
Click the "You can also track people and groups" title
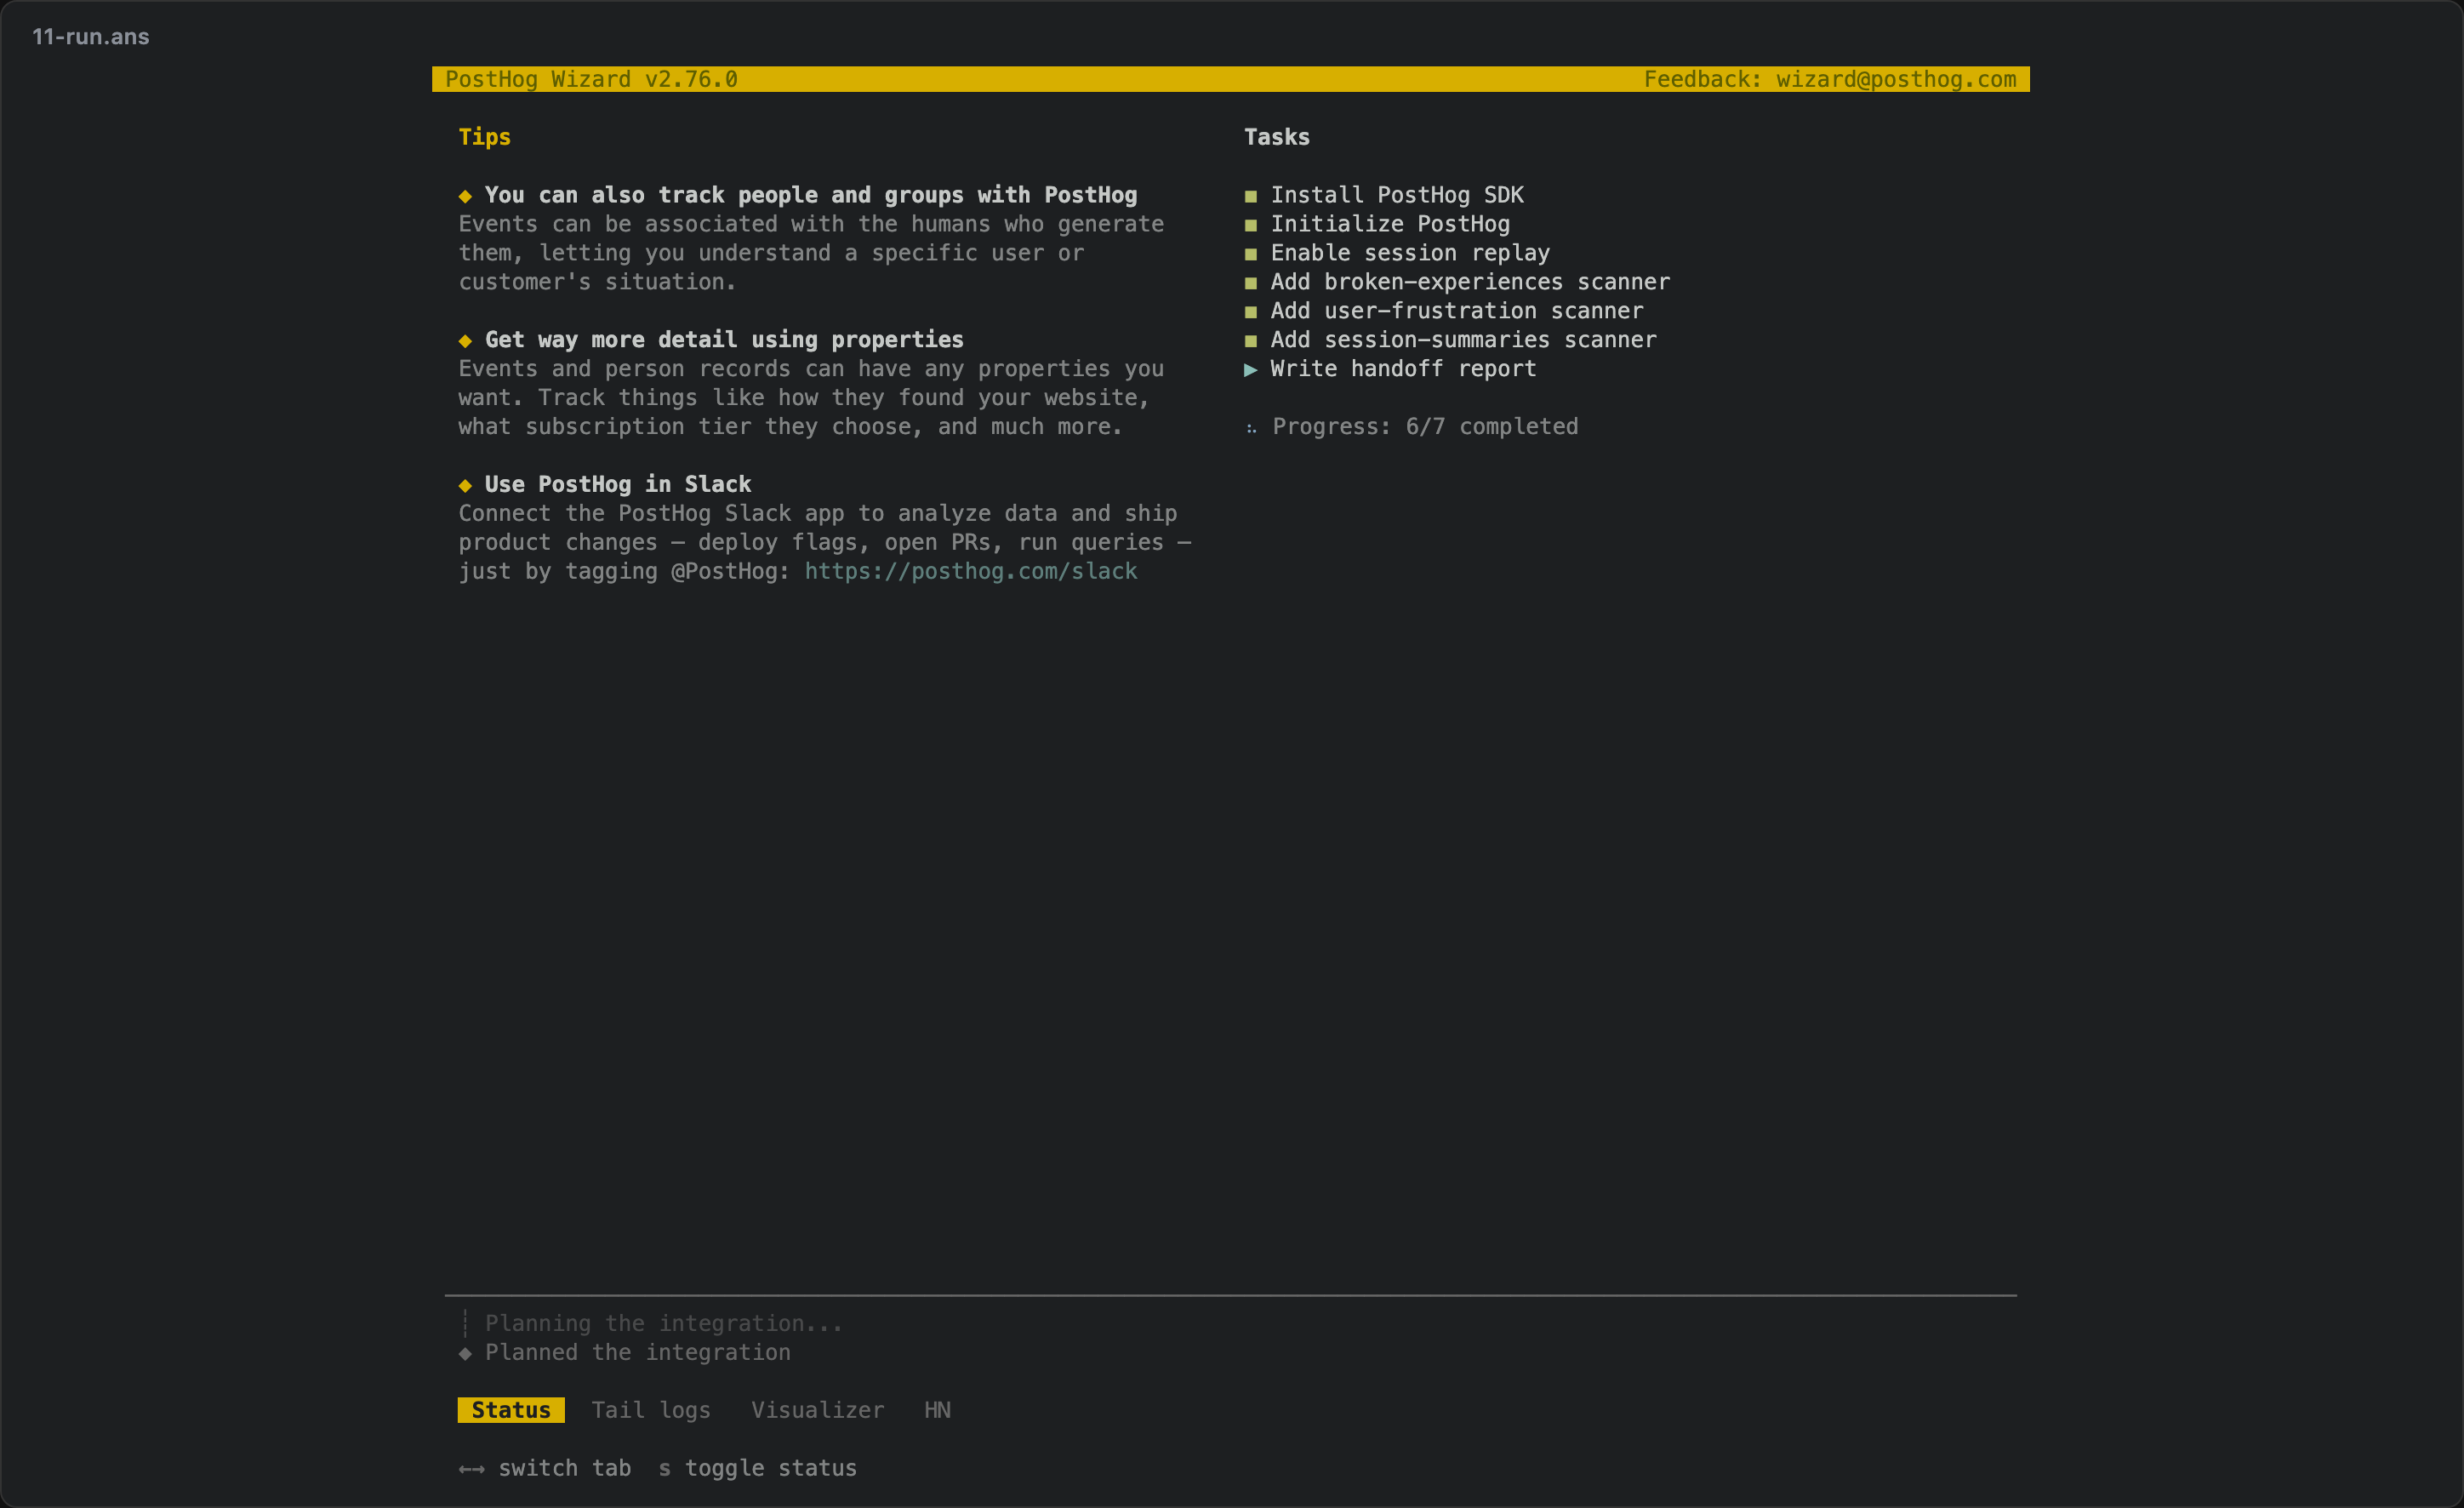(x=811, y=195)
